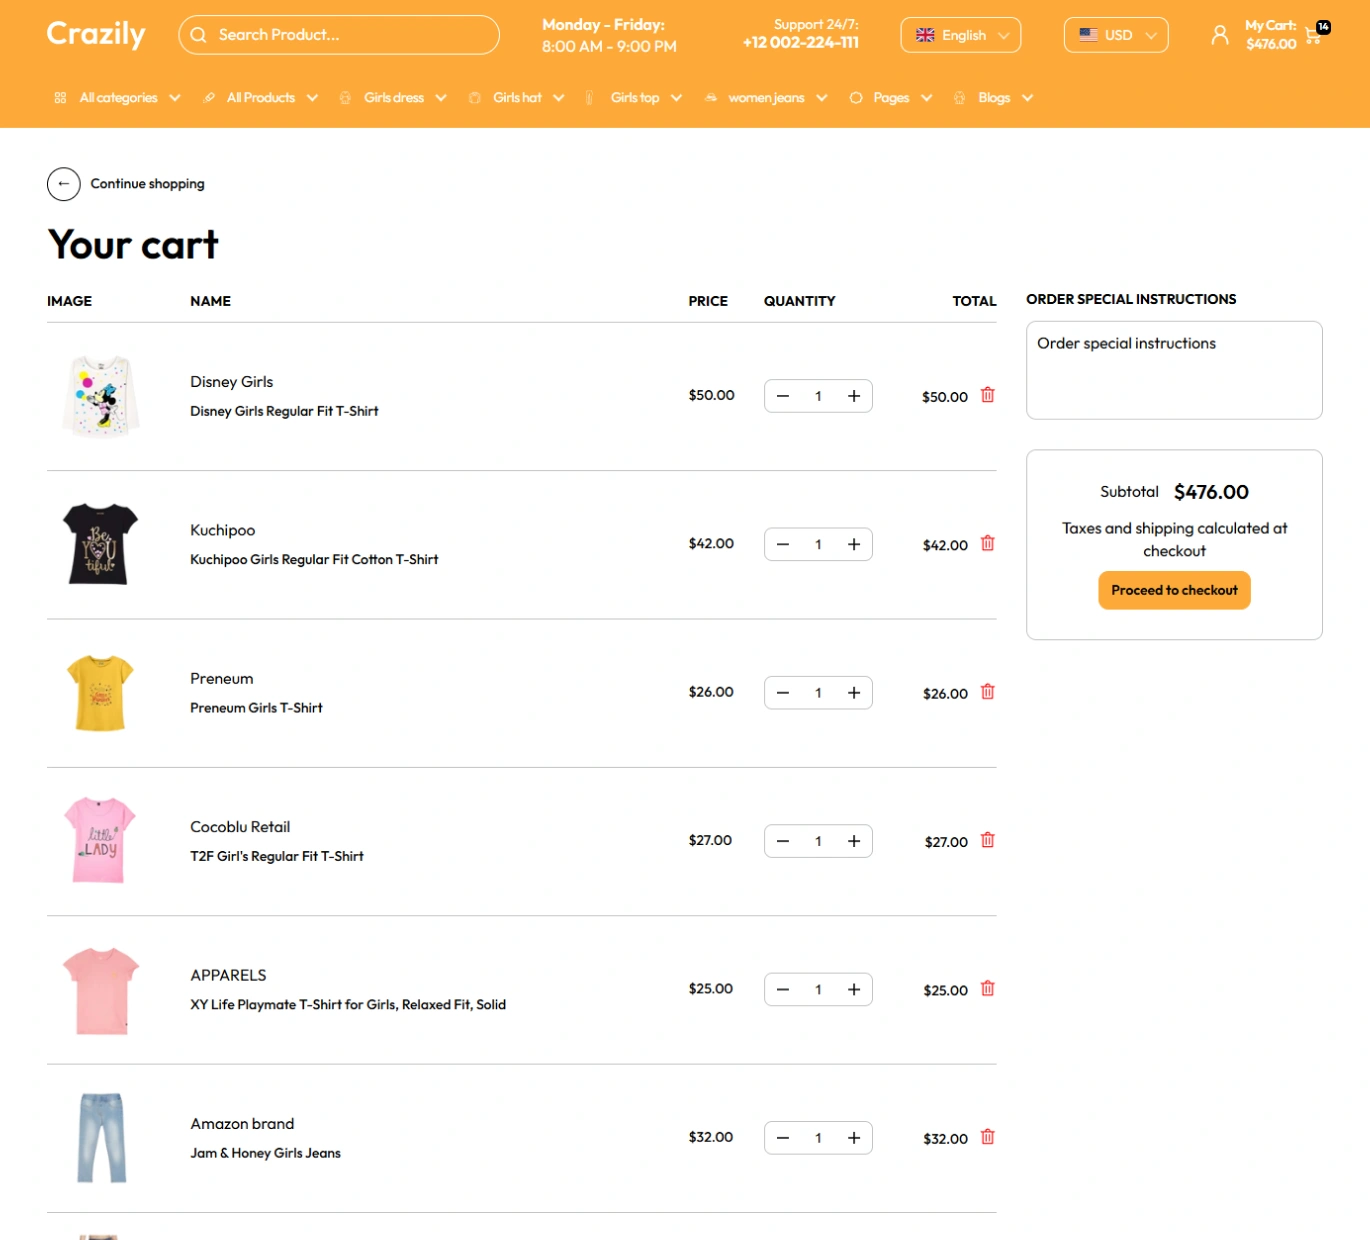Remove the Kuchipoo item using trash icon
The height and width of the screenshot is (1240, 1370).
coord(987,543)
